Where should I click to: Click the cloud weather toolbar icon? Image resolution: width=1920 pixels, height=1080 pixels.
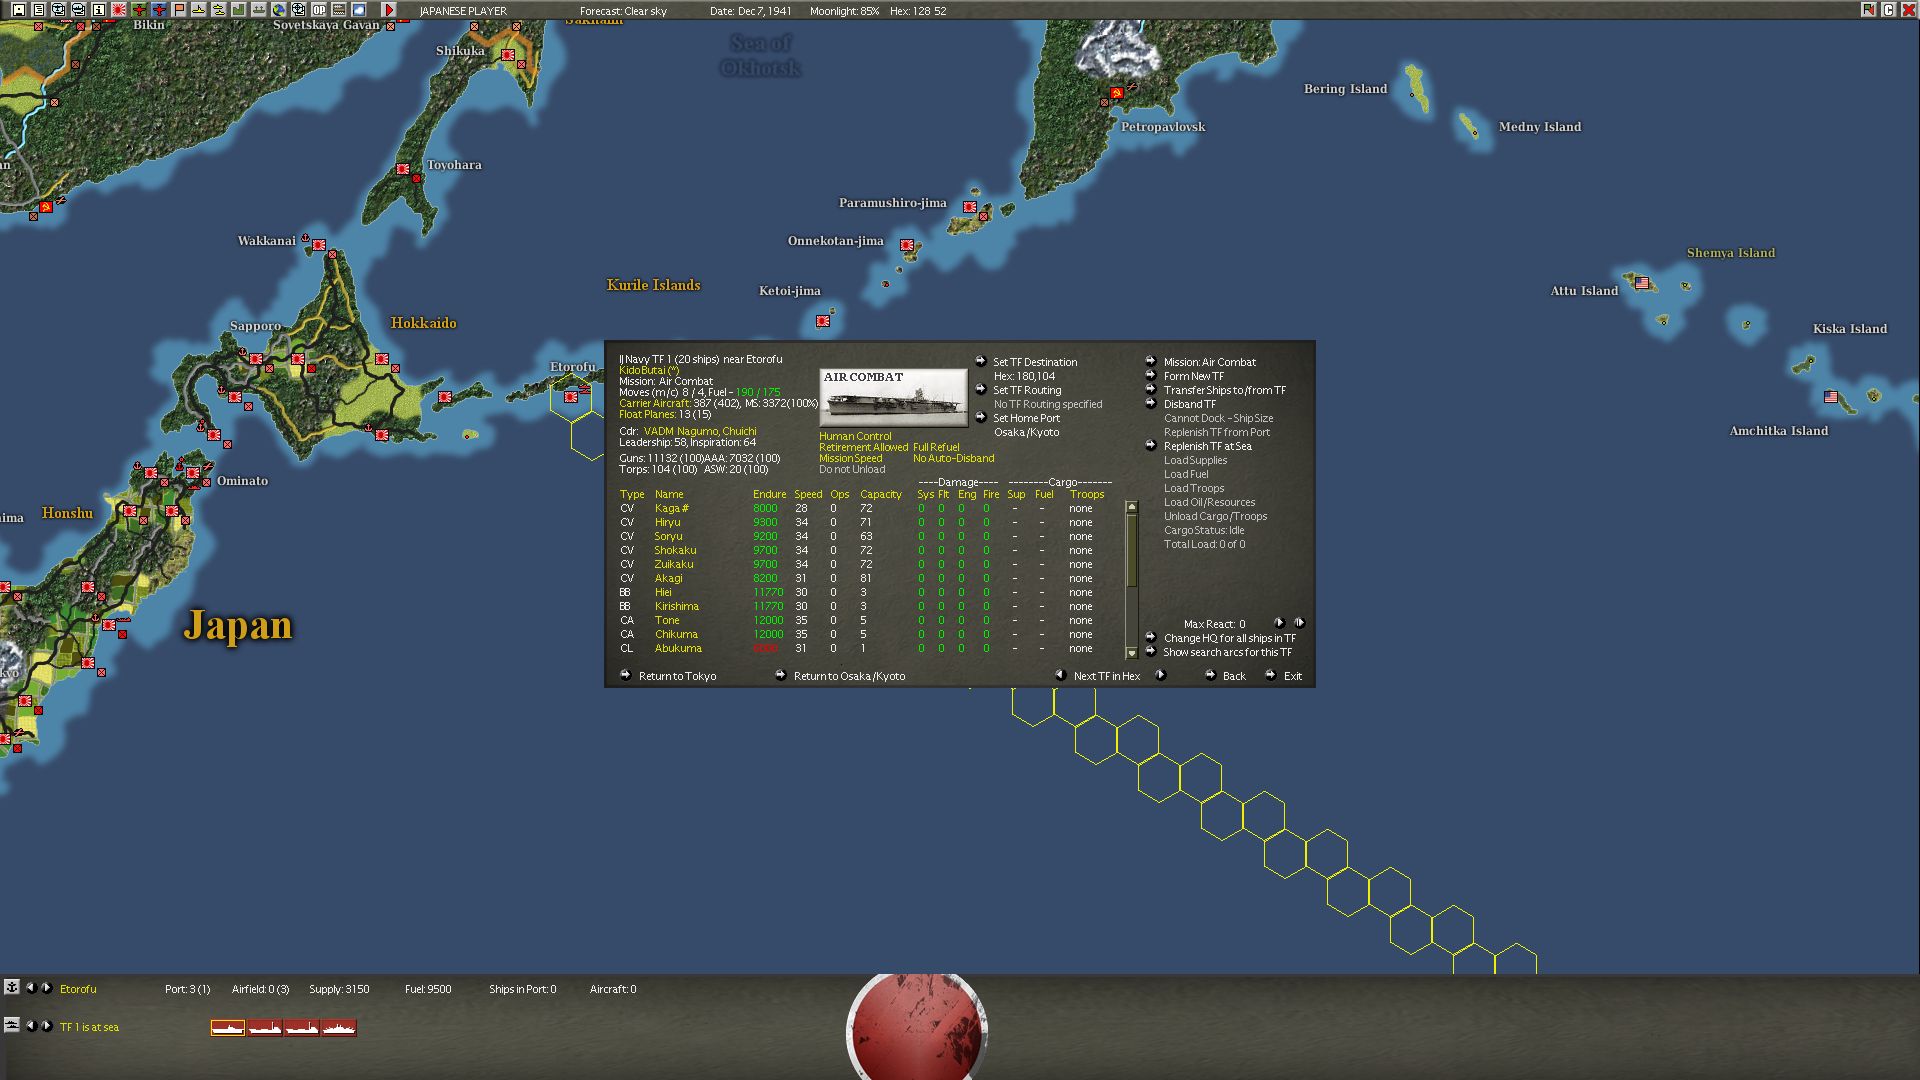click(359, 10)
